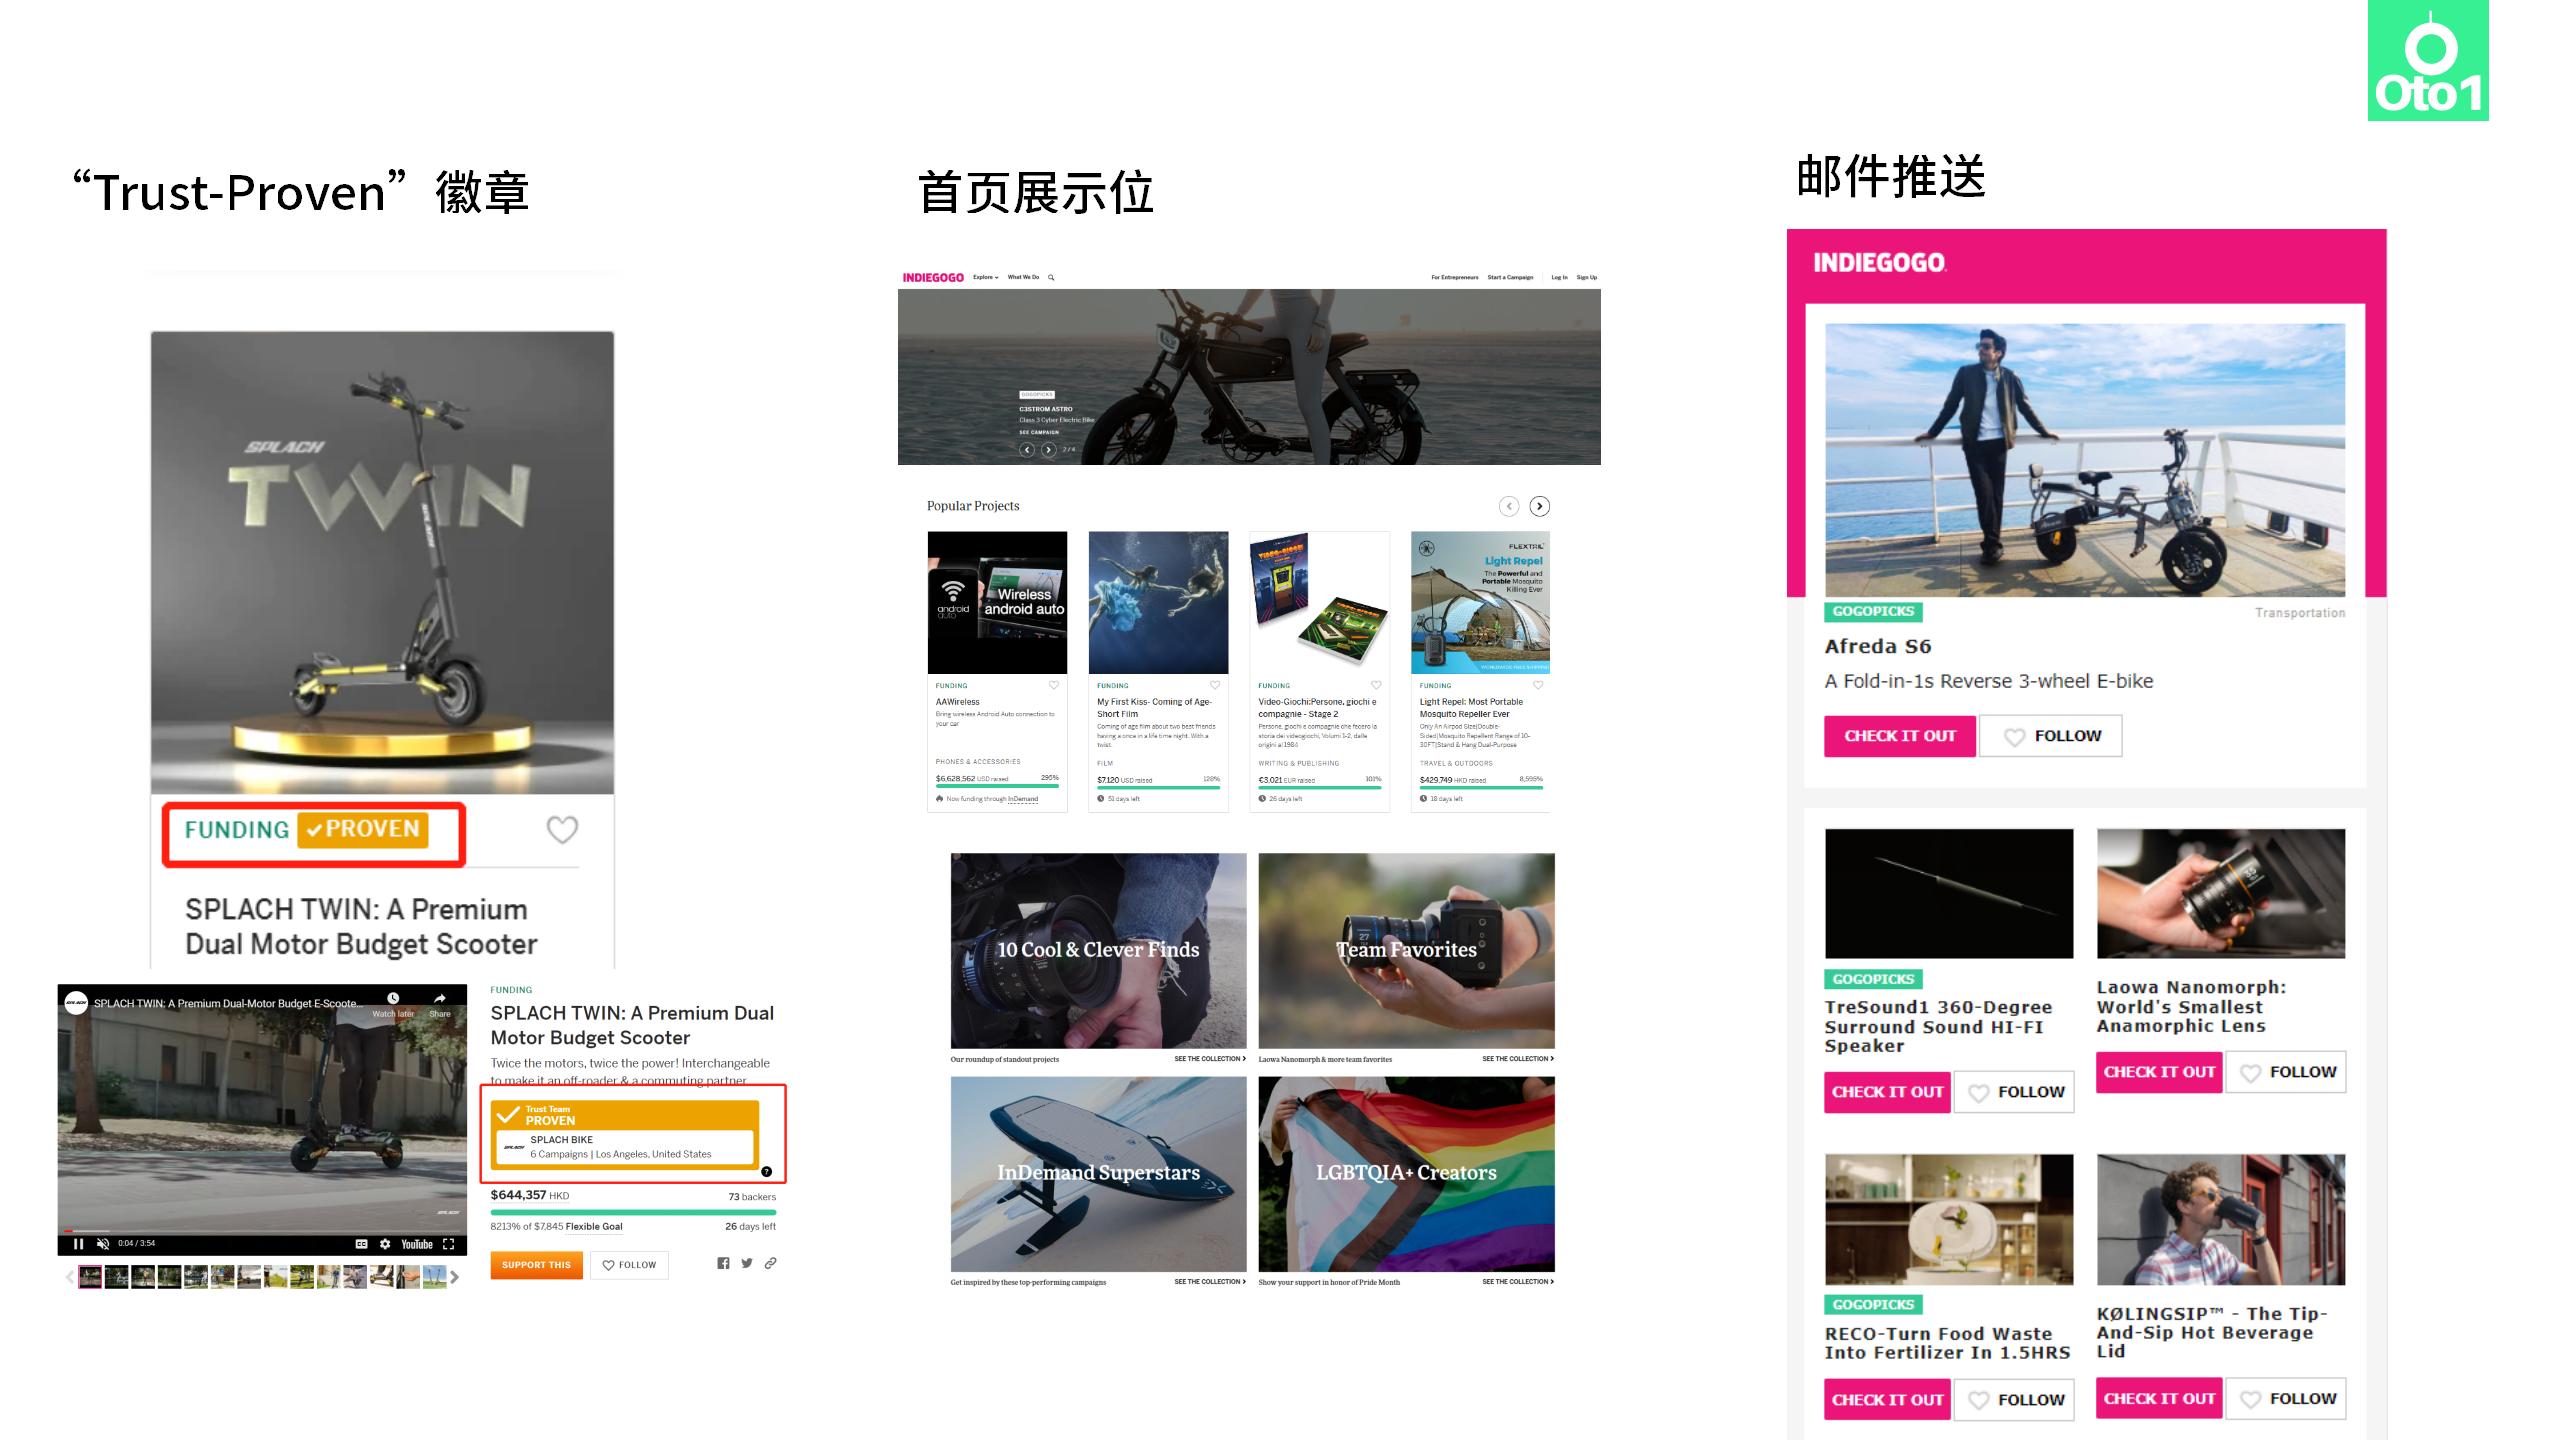Show more Popular Projects using right chevron
The width and height of the screenshot is (2560, 1440).
coord(1538,506)
